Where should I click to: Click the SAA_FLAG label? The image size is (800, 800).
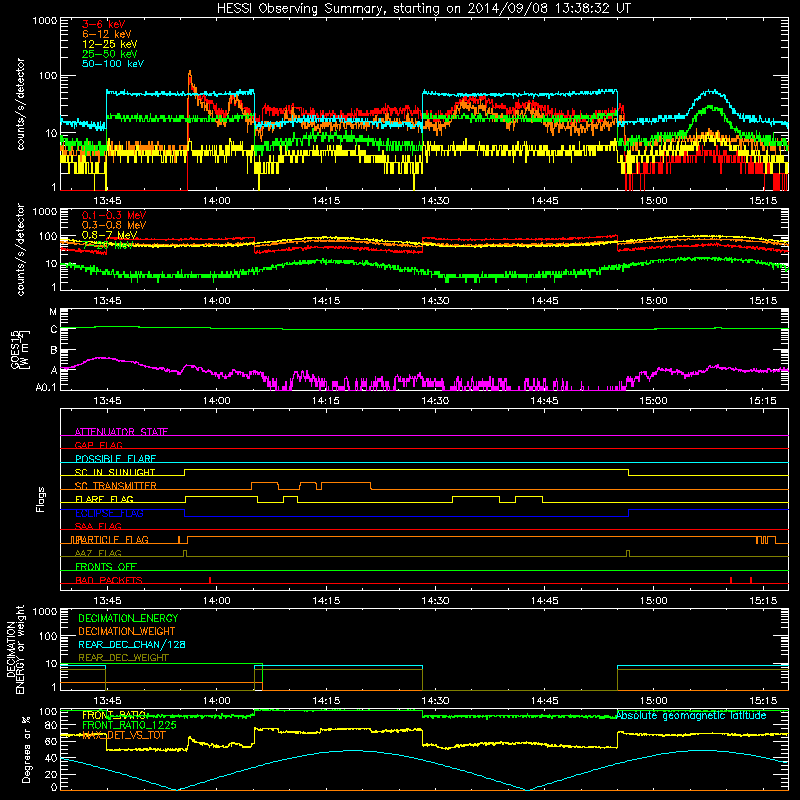(x=98, y=526)
